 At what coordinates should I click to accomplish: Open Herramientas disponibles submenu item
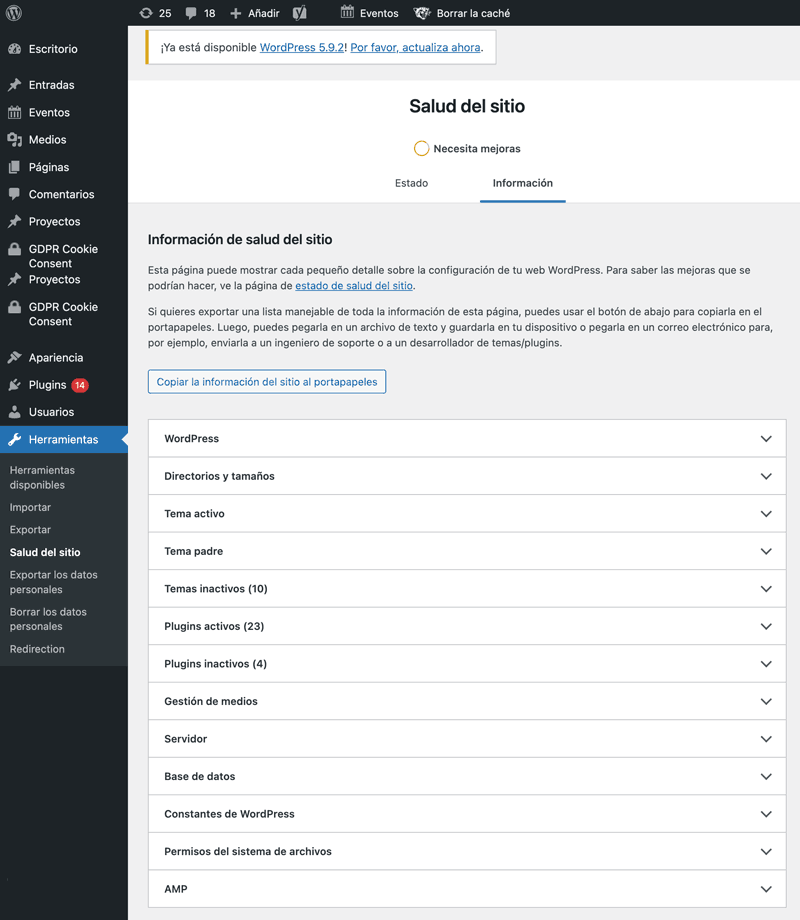click(42, 478)
